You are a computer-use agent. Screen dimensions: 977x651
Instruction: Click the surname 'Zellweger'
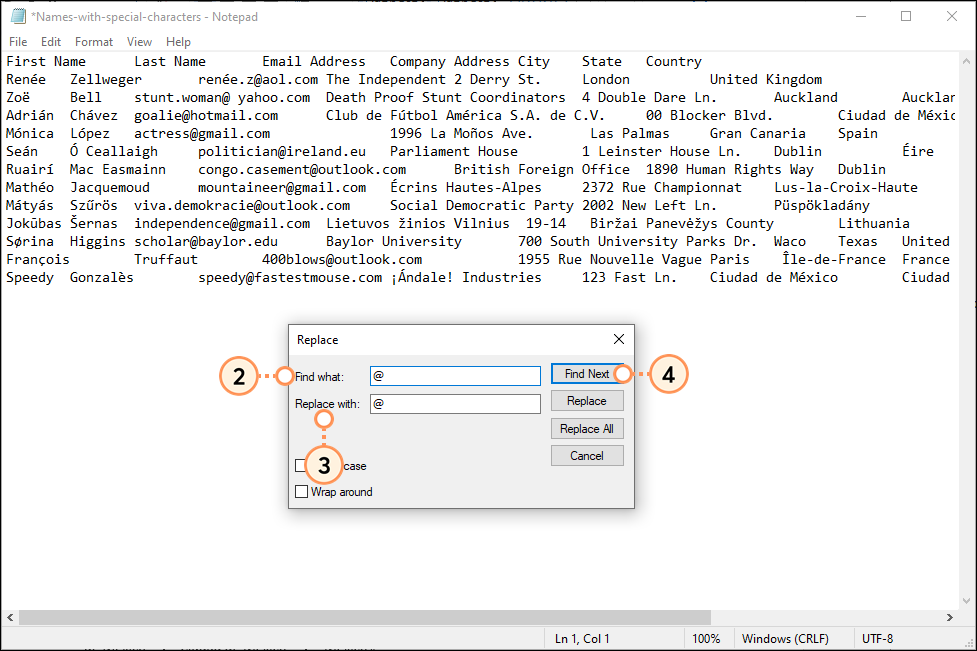[x=106, y=80]
